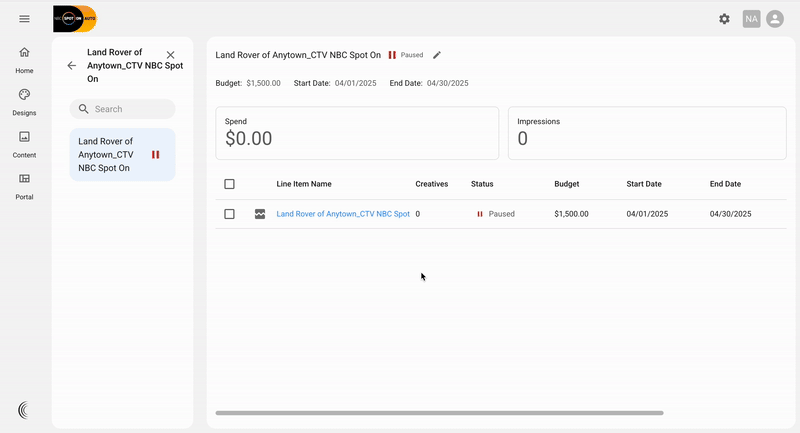Viewport: 800px width, 433px height.
Task: Click Creatives count 0 in row
Action: pos(417,214)
